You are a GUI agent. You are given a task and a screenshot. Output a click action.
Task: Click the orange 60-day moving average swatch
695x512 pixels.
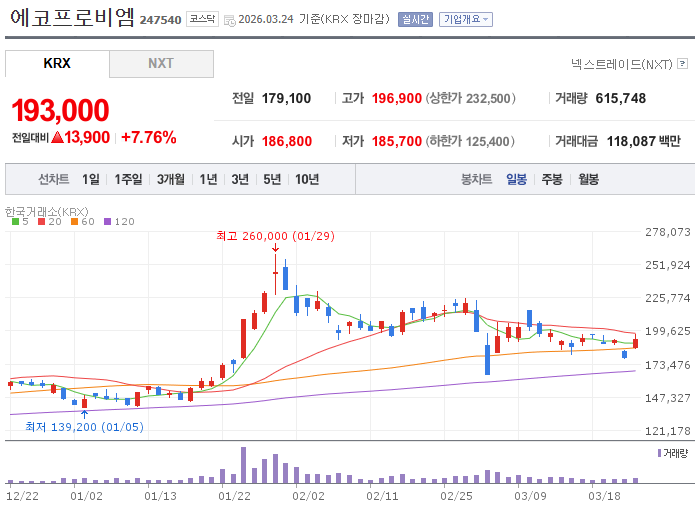pos(74,222)
